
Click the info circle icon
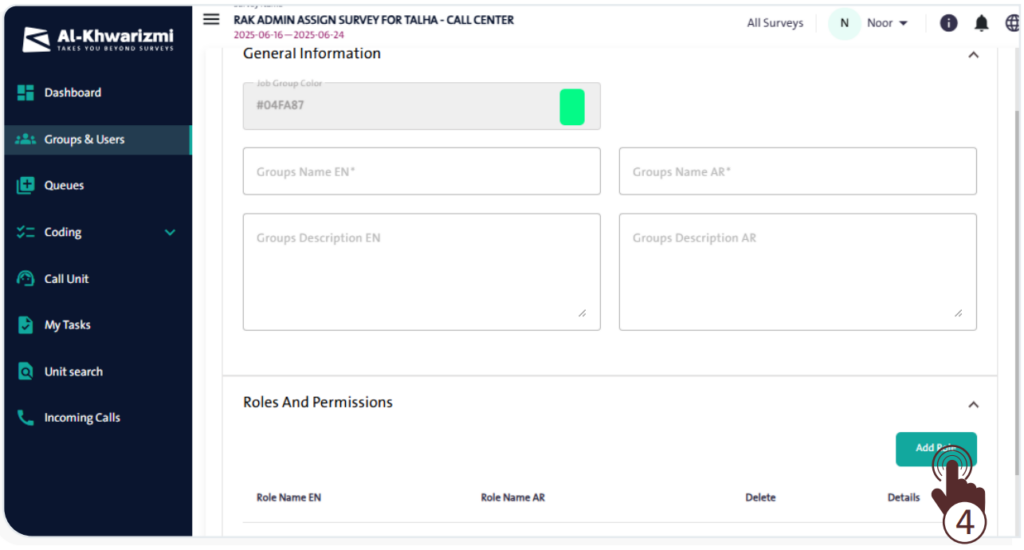tap(948, 23)
